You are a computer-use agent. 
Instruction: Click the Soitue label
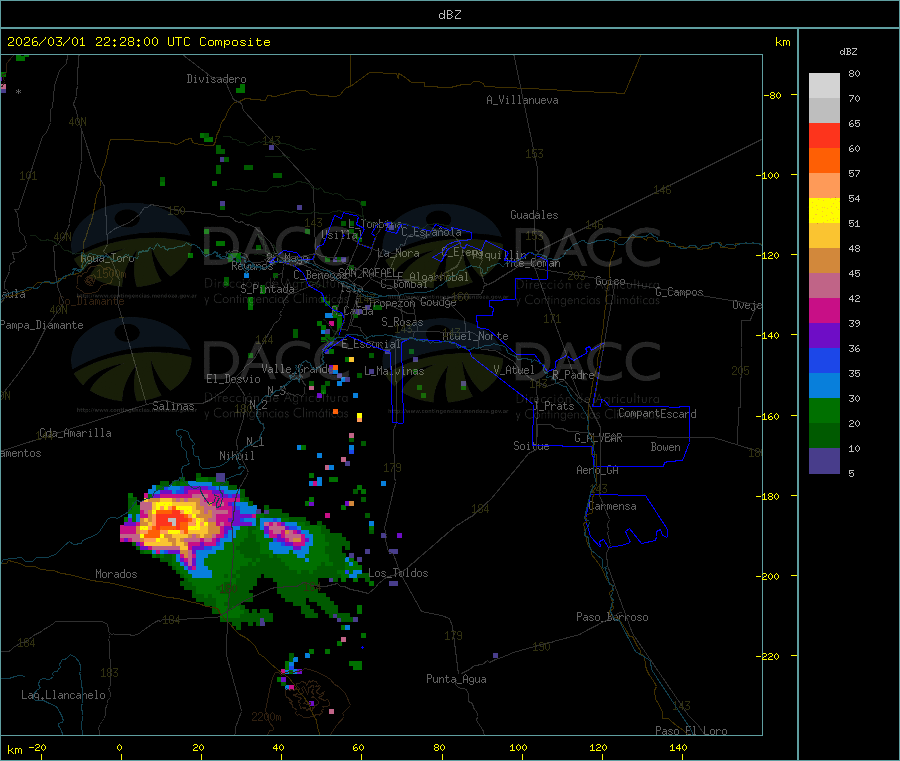pyautogui.click(x=532, y=446)
